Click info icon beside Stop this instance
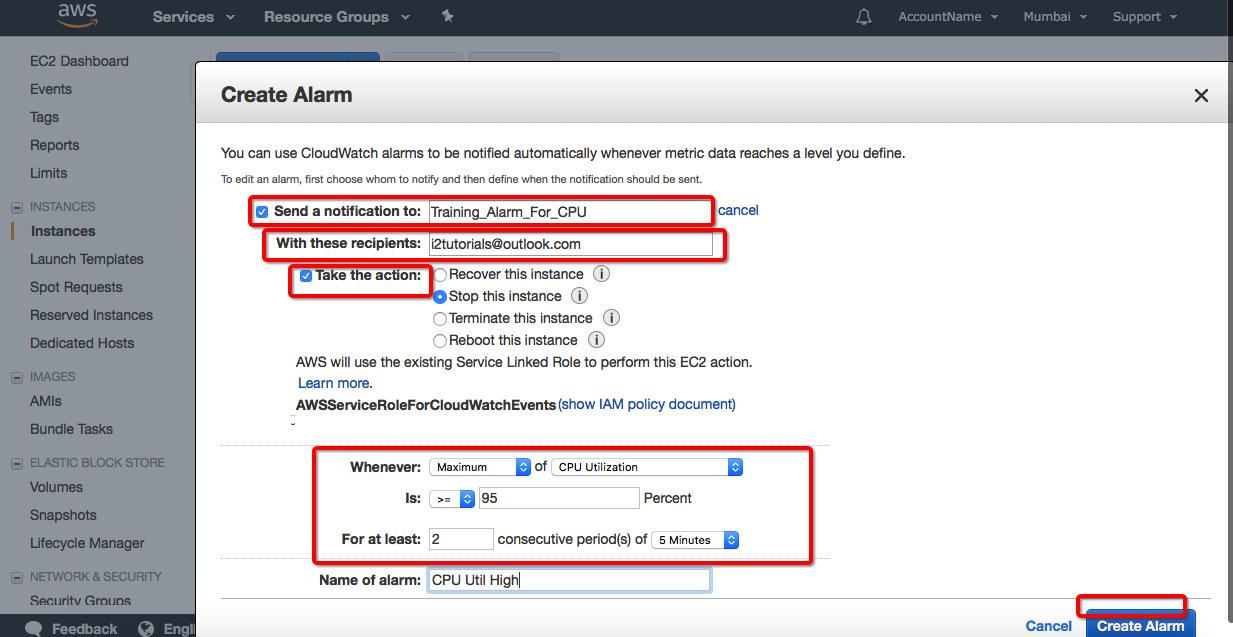 coord(579,296)
